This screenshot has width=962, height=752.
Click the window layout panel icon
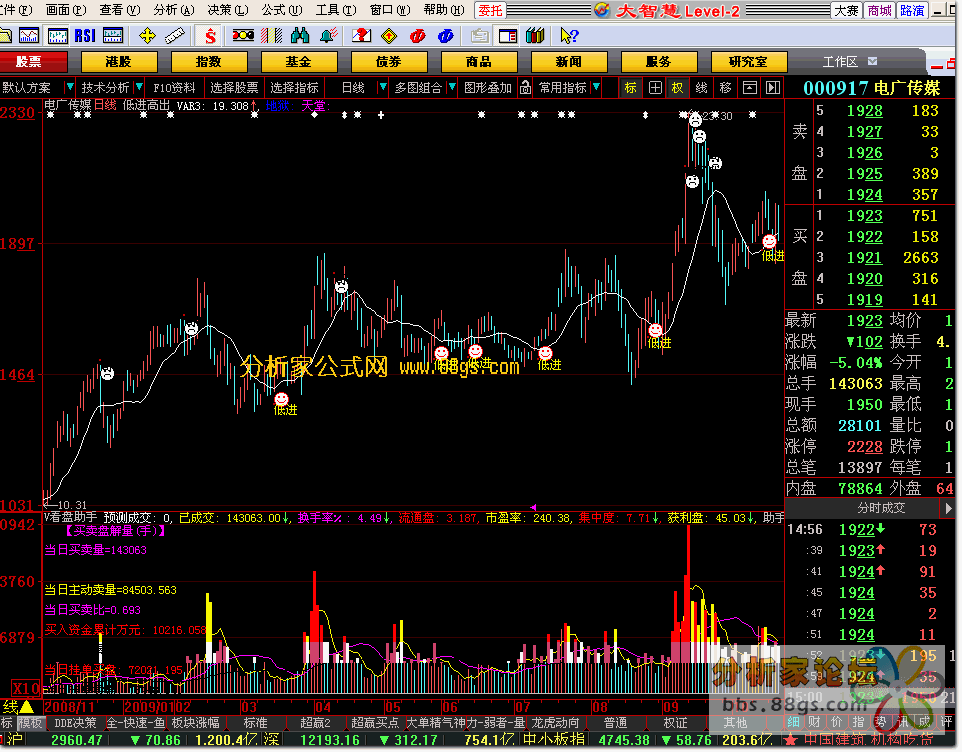click(508, 36)
